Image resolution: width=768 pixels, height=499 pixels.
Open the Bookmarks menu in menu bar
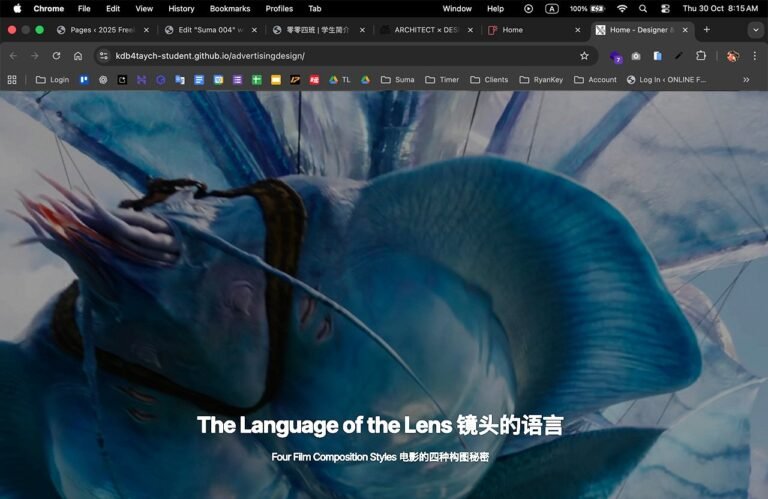[230, 8]
